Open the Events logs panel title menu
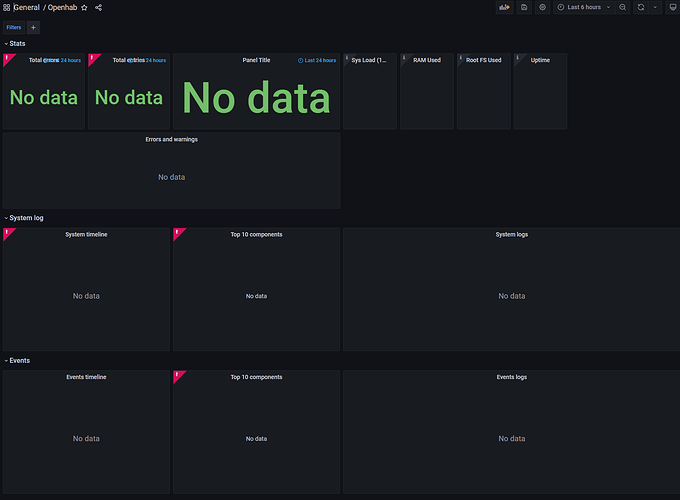 tap(511, 377)
